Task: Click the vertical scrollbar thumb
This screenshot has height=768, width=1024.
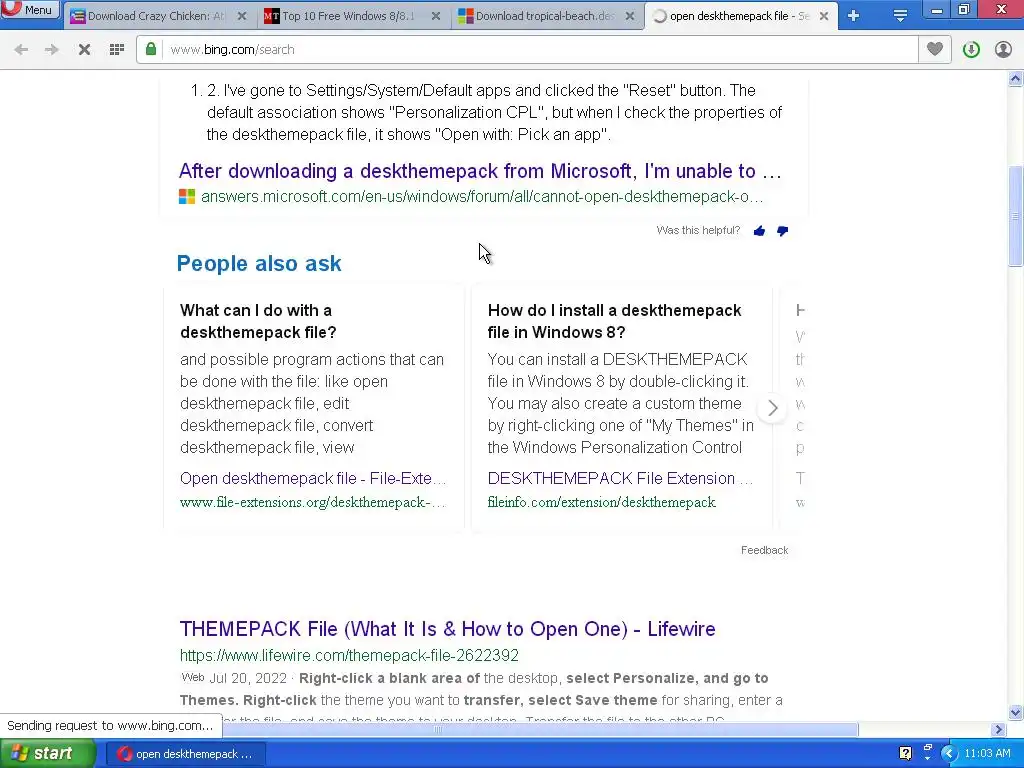Action: [1016, 216]
